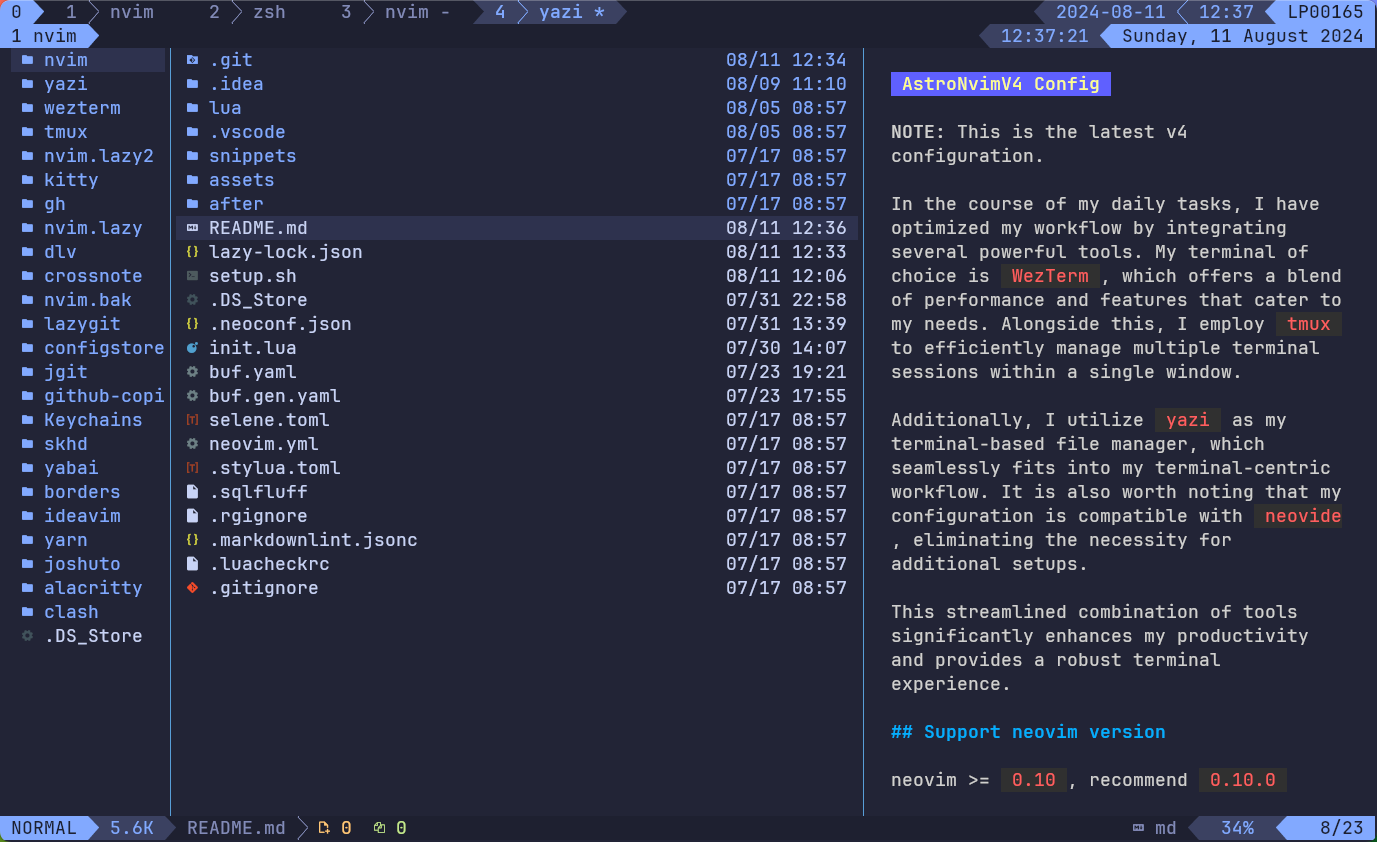The width and height of the screenshot is (1377, 842).
Task: Click the 0.10.0 version tag
Action: 1242,780
